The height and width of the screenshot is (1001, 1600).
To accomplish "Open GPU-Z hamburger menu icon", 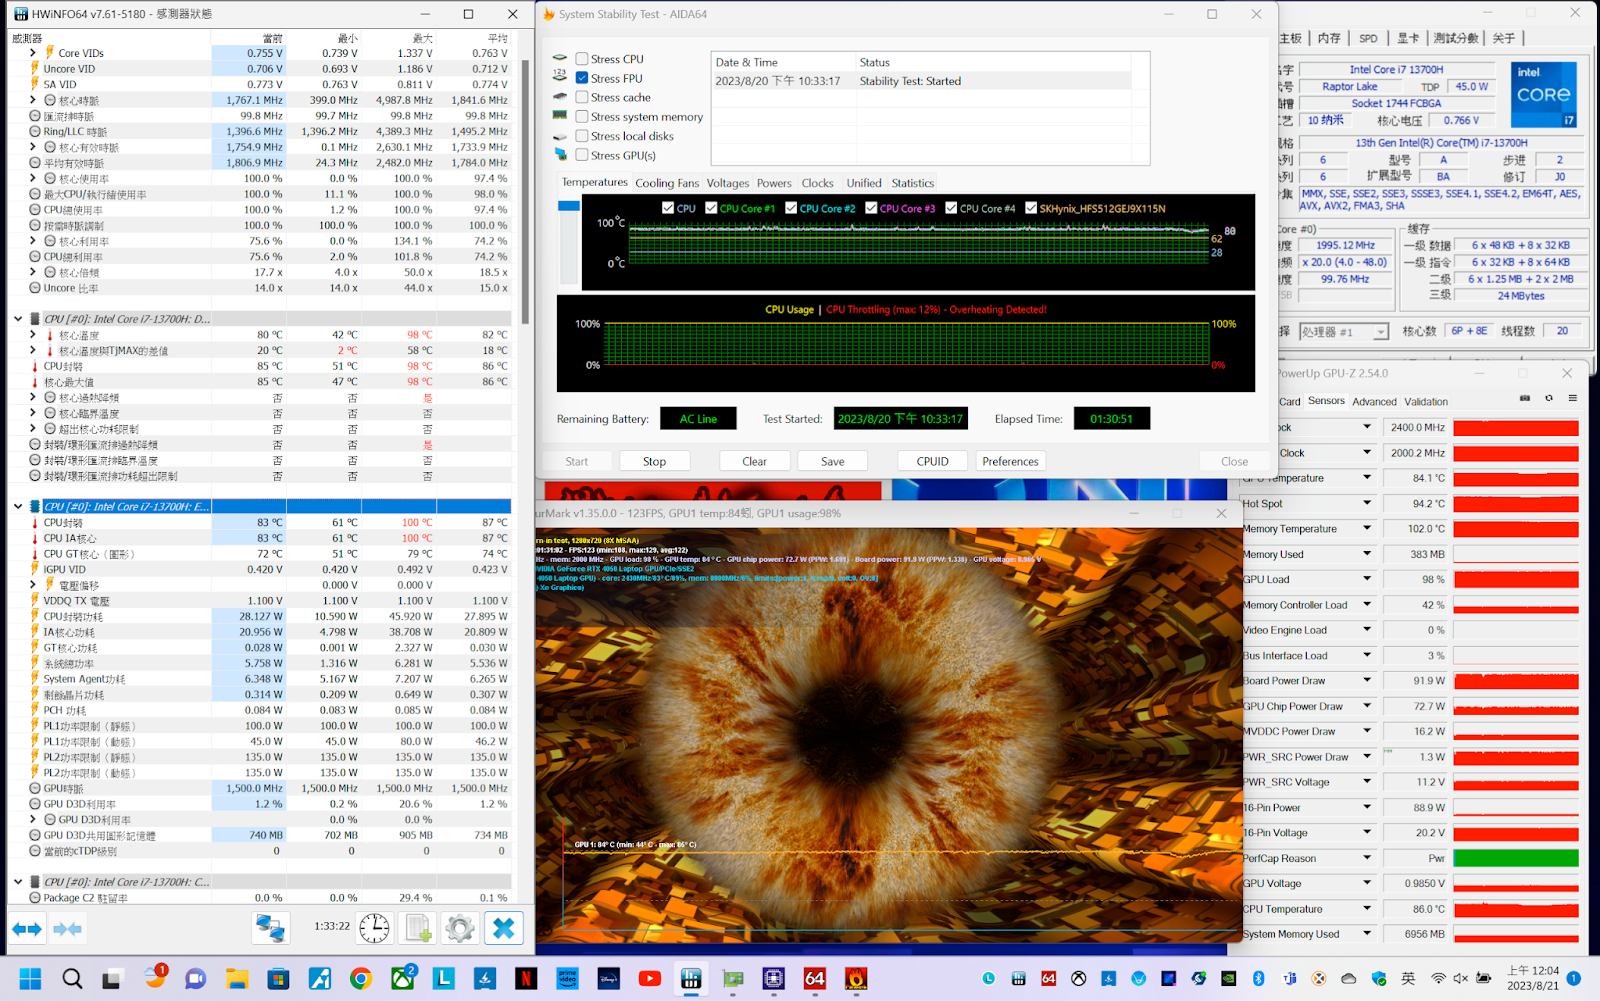I will click(1573, 398).
